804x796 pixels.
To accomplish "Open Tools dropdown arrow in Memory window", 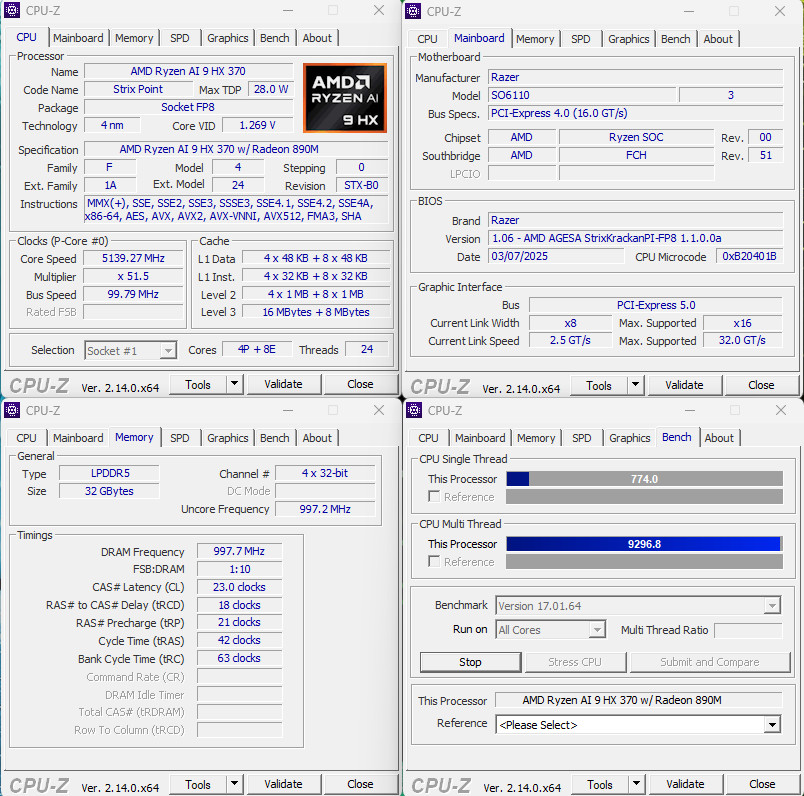I will click(x=234, y=784).
